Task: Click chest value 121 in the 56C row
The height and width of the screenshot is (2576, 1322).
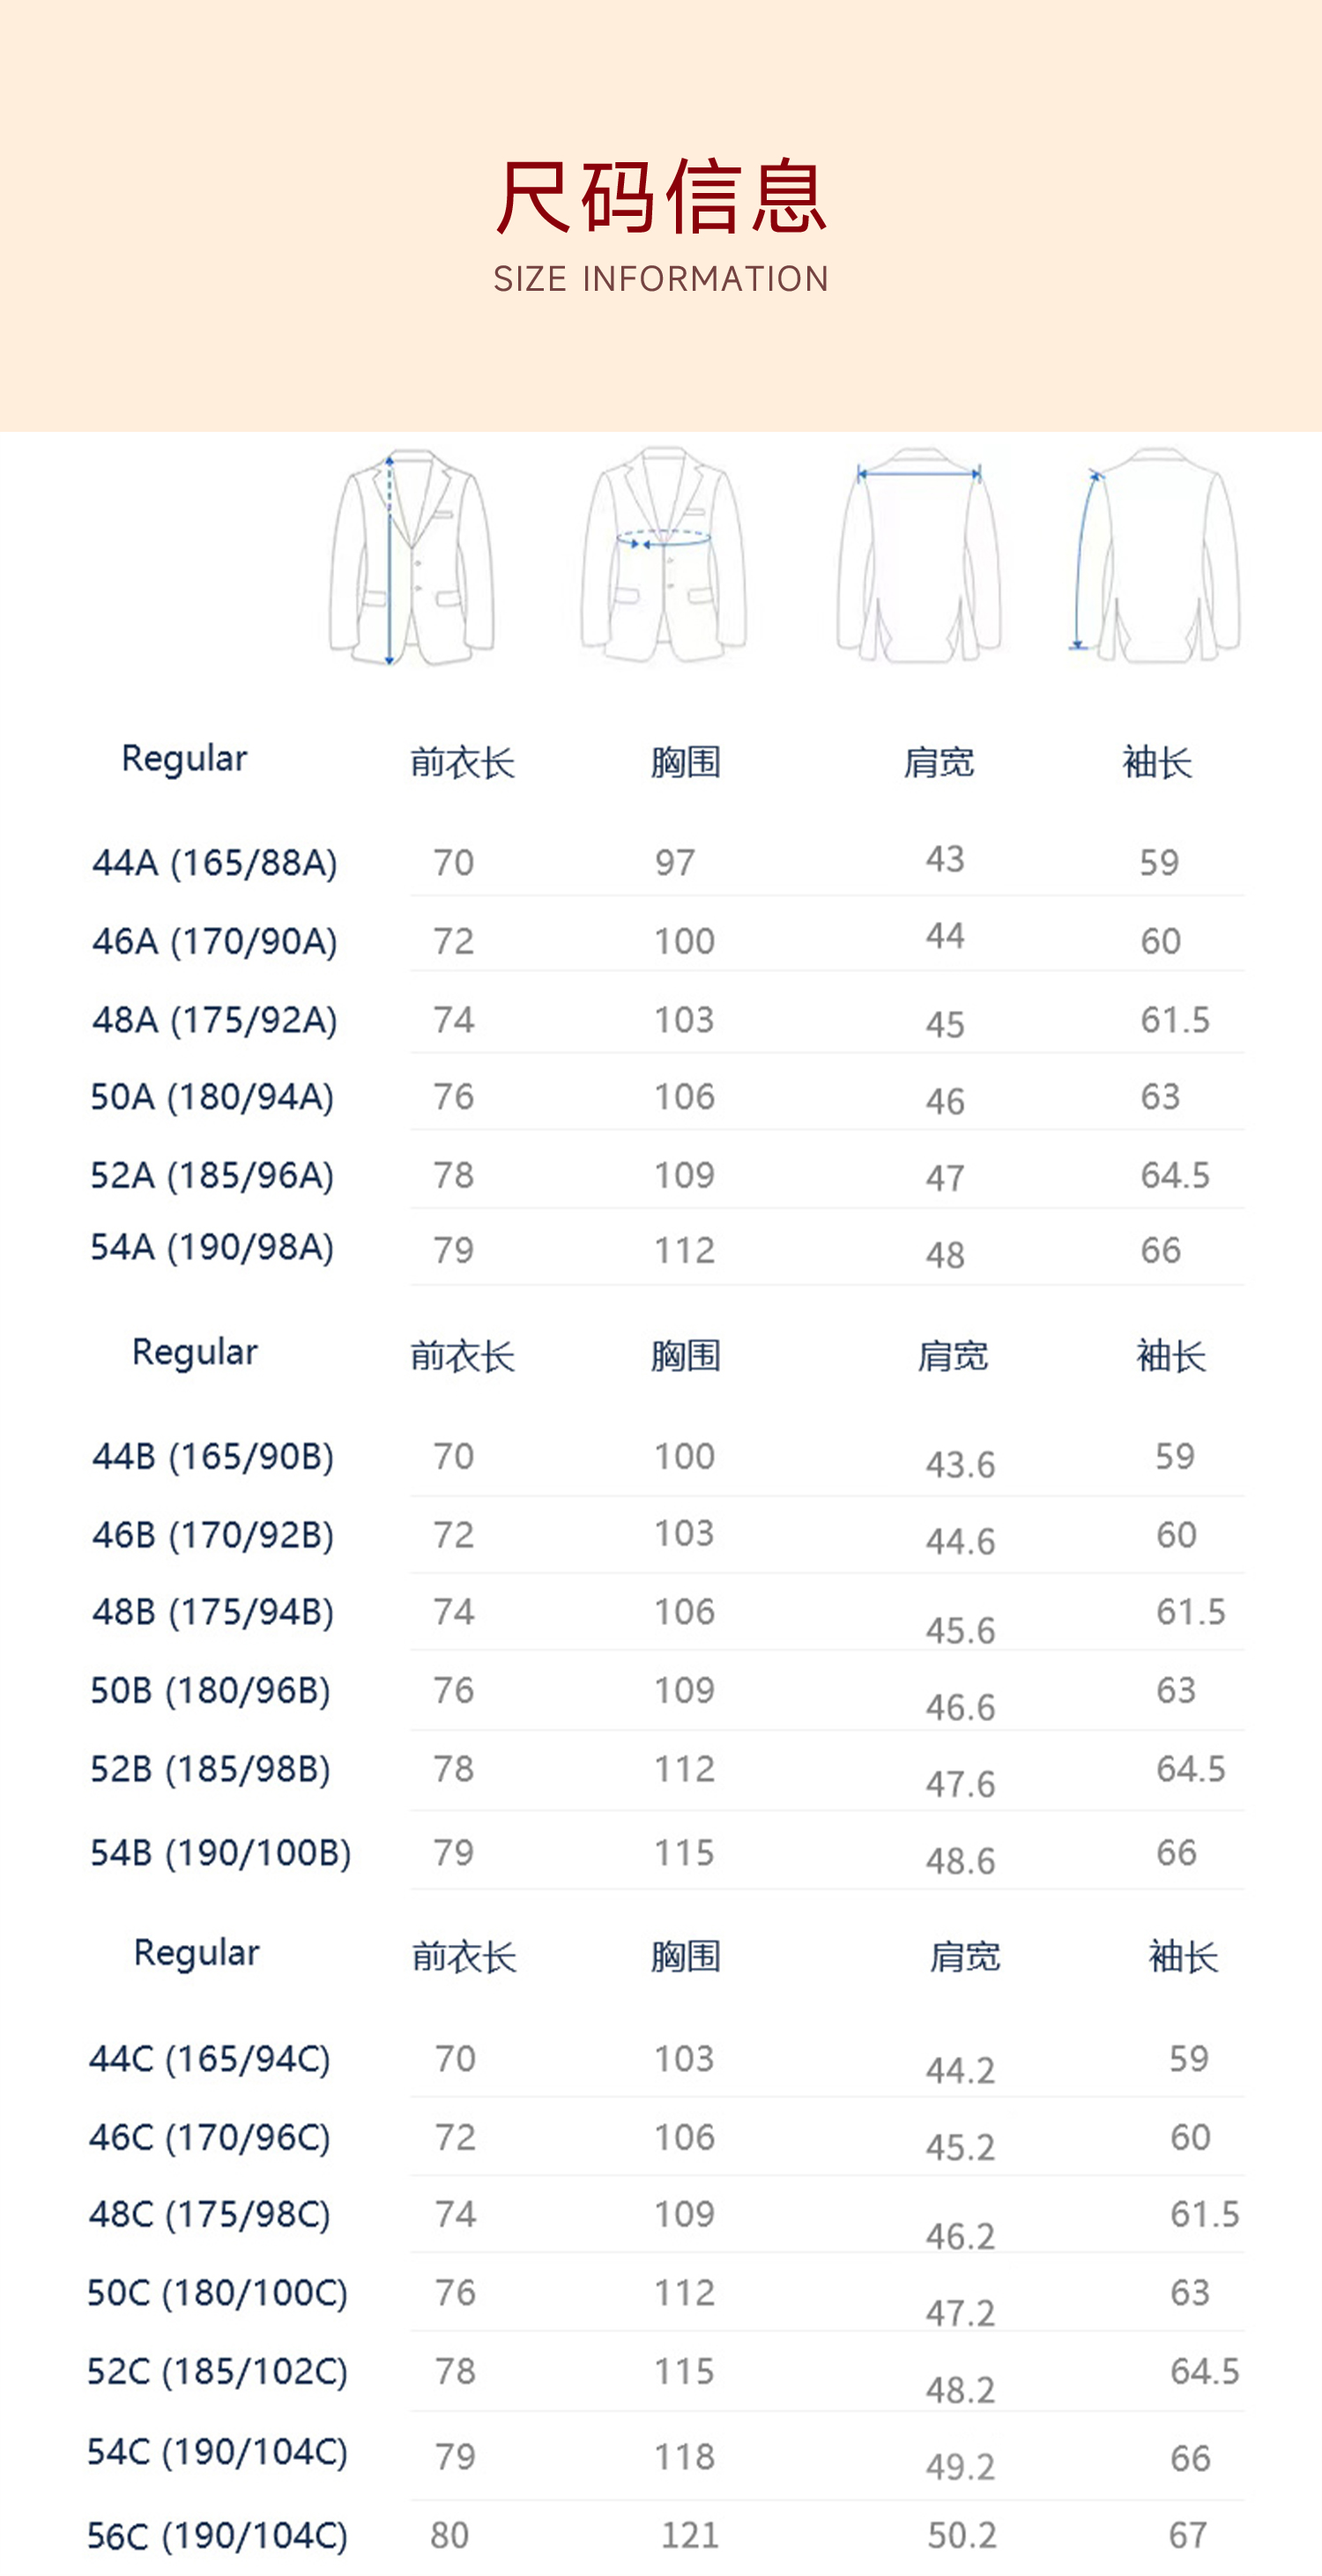Action: tap(689, 2535)
